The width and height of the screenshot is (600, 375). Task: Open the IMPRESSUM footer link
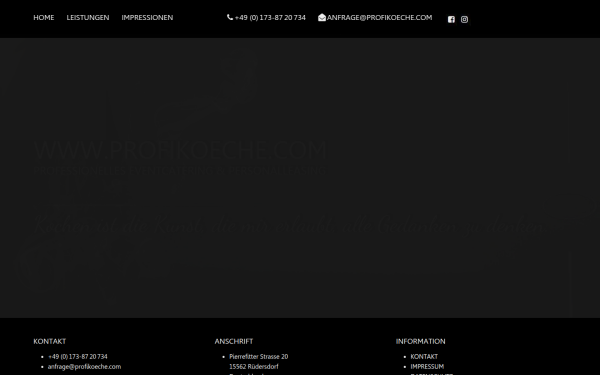click(427, 367)
